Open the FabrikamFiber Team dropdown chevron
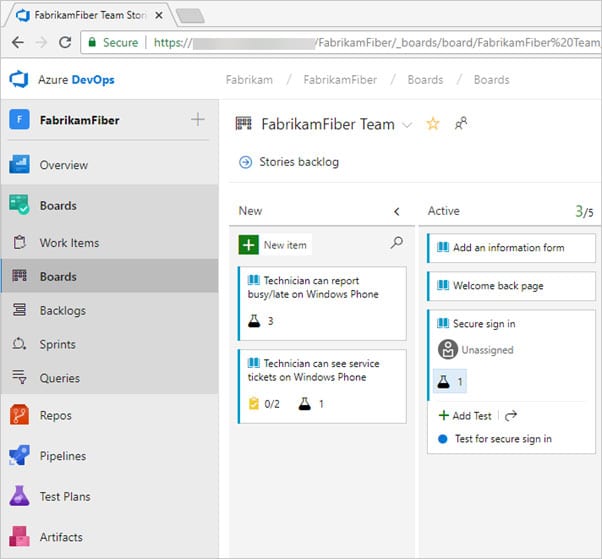Screen dimensions: 602x559 point(407,125)
